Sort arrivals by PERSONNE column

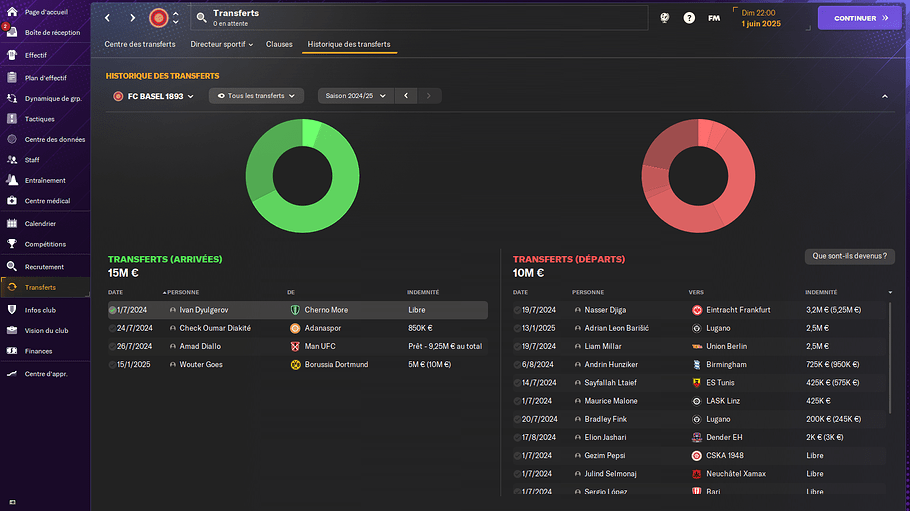(183, 292)
